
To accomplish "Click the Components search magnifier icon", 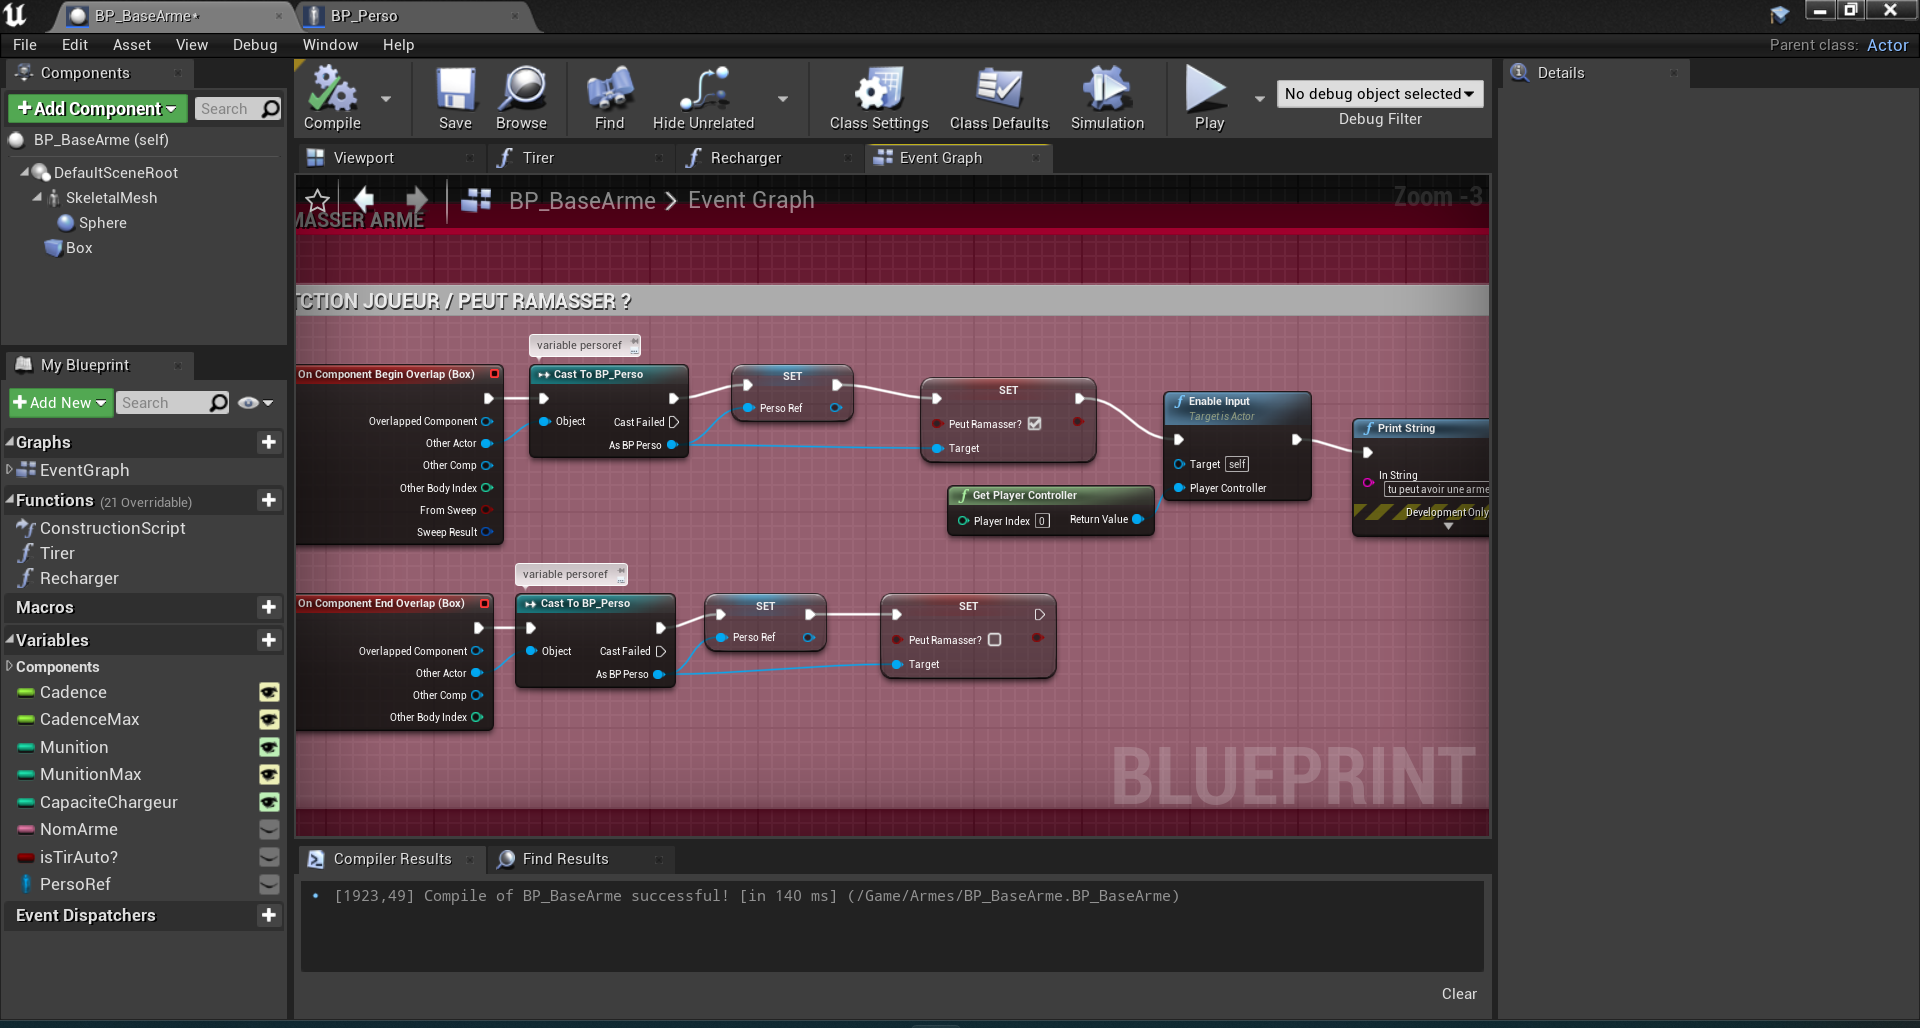I will (x=270, y=109).
